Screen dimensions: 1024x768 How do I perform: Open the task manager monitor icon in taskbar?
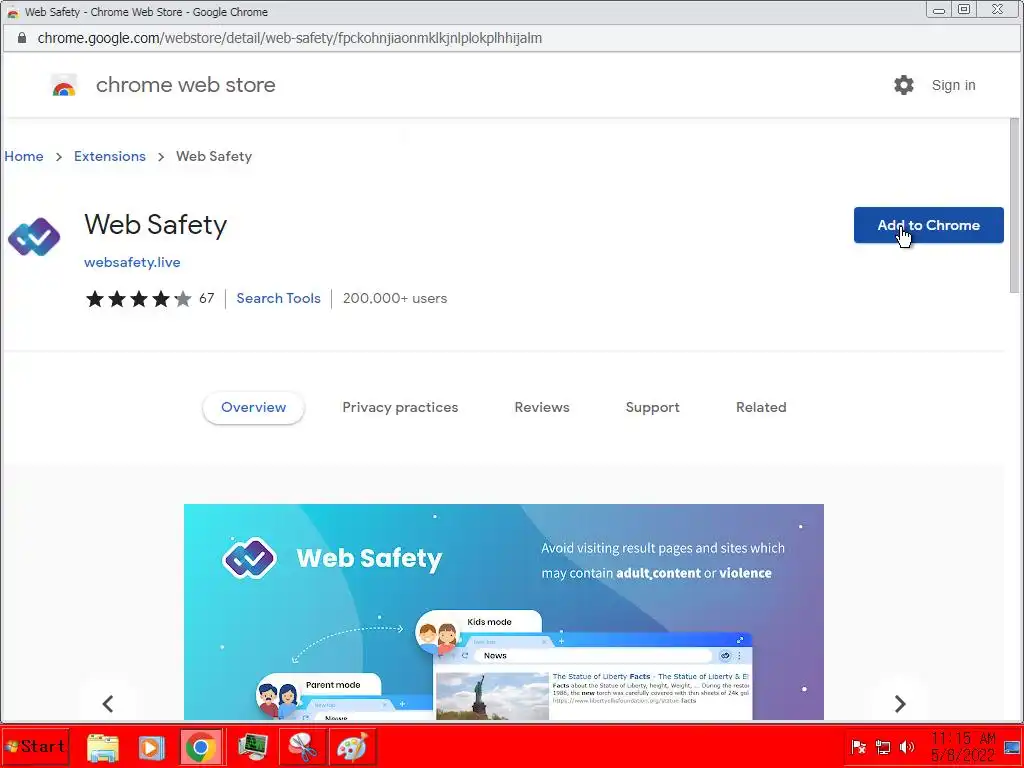(253, 746)
